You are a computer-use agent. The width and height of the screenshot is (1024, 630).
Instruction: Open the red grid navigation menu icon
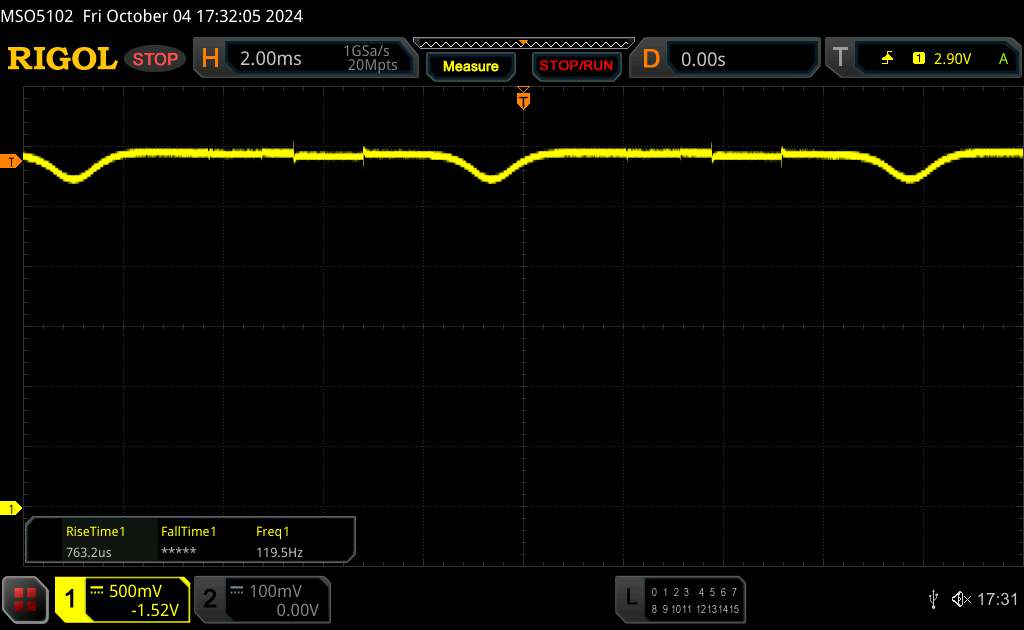(25, 599)
